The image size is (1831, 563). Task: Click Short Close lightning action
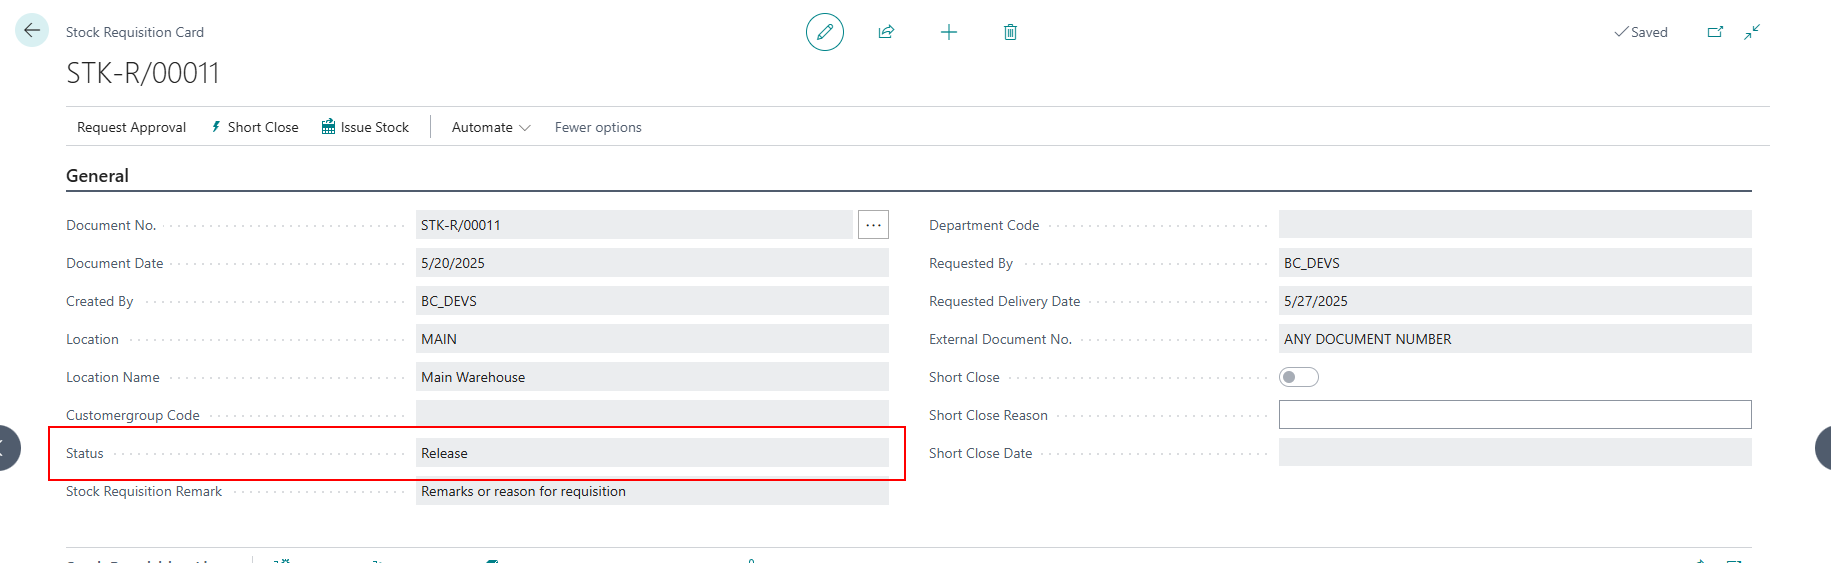tap(254, 127)
